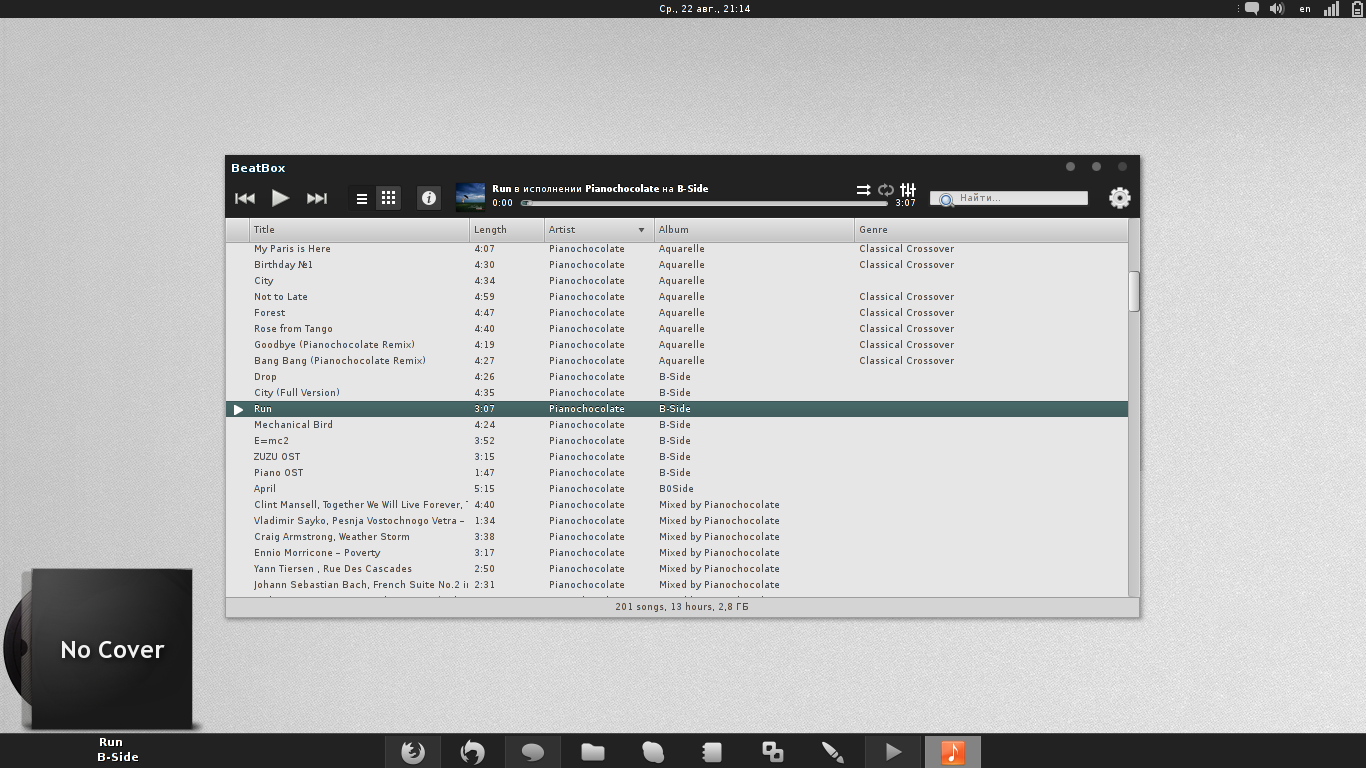Start playback with the play button

click(281, 198)
